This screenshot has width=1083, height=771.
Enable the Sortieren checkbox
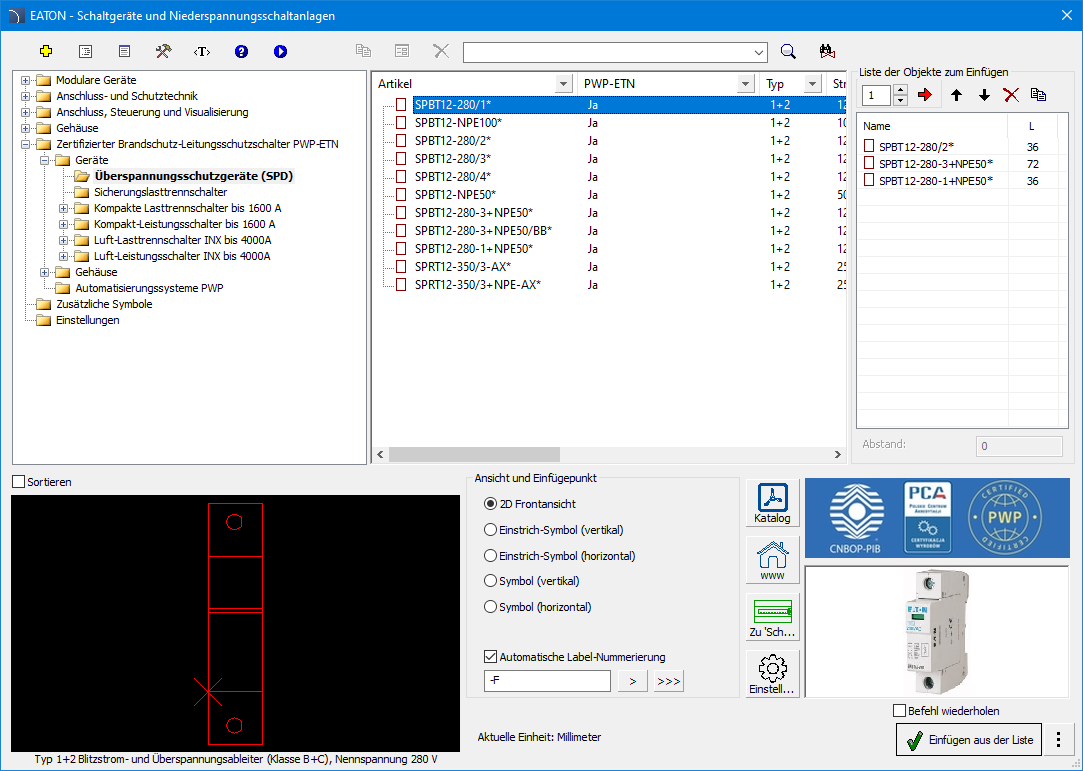pos(19,482)
